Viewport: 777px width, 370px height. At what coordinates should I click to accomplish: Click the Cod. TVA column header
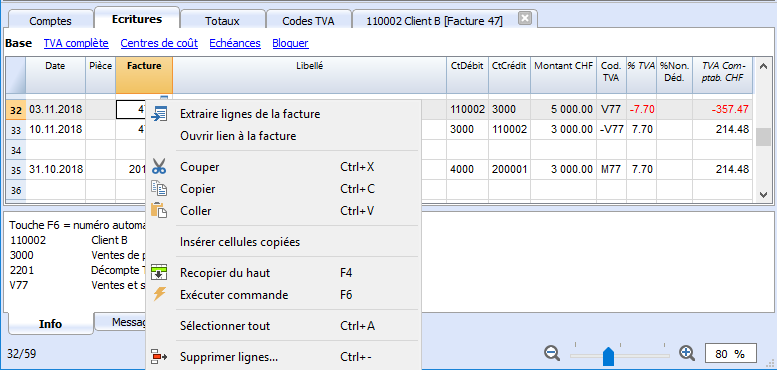pyautogui.click(x=611, y=75)
